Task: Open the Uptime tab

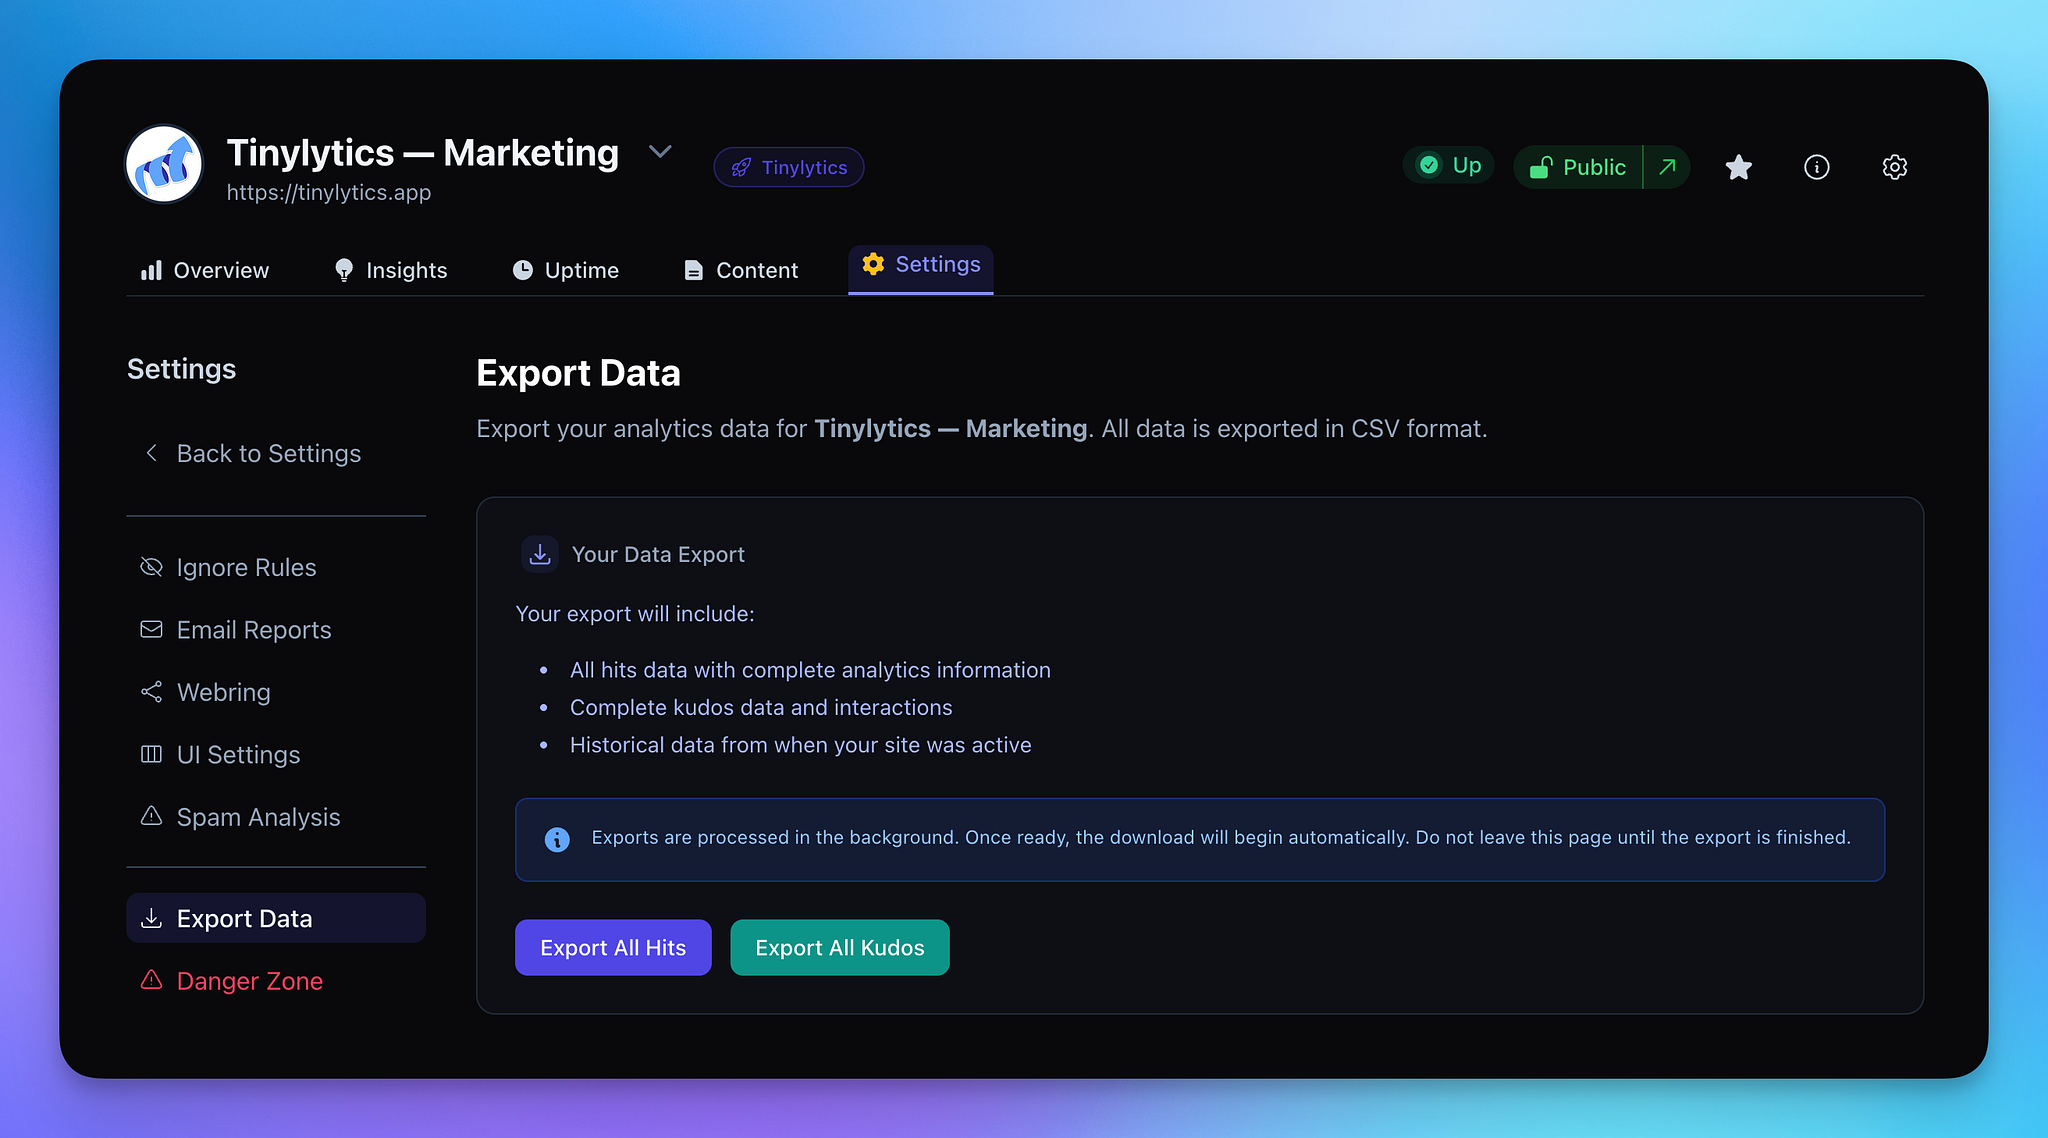Action: pos(566,270)
